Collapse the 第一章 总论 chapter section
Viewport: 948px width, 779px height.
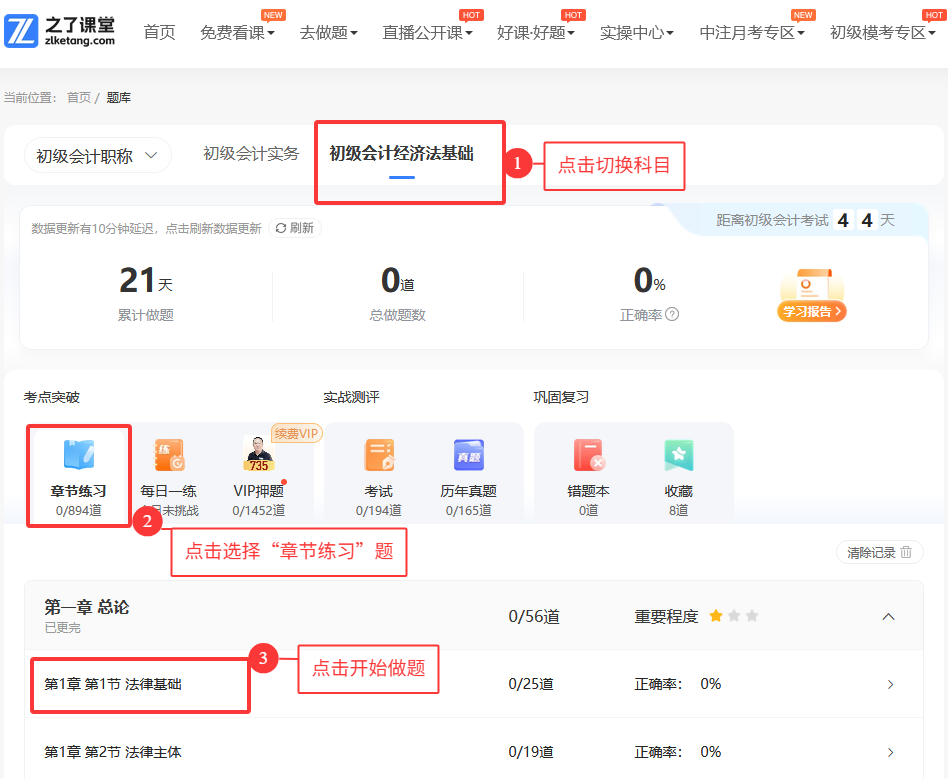[888, 617]
